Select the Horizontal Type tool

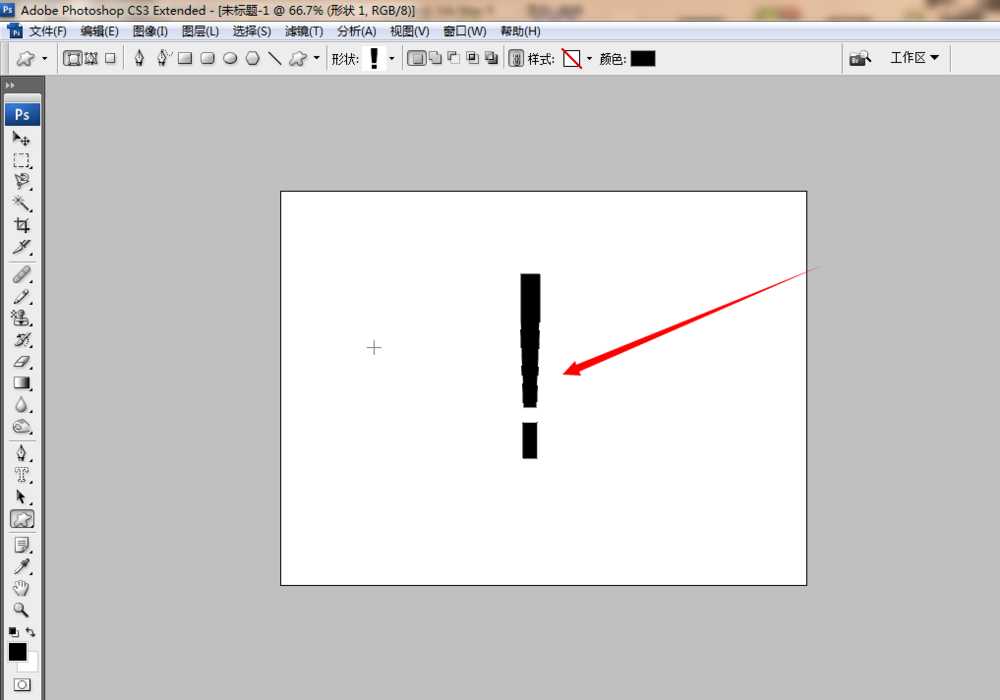click(21, 475)
